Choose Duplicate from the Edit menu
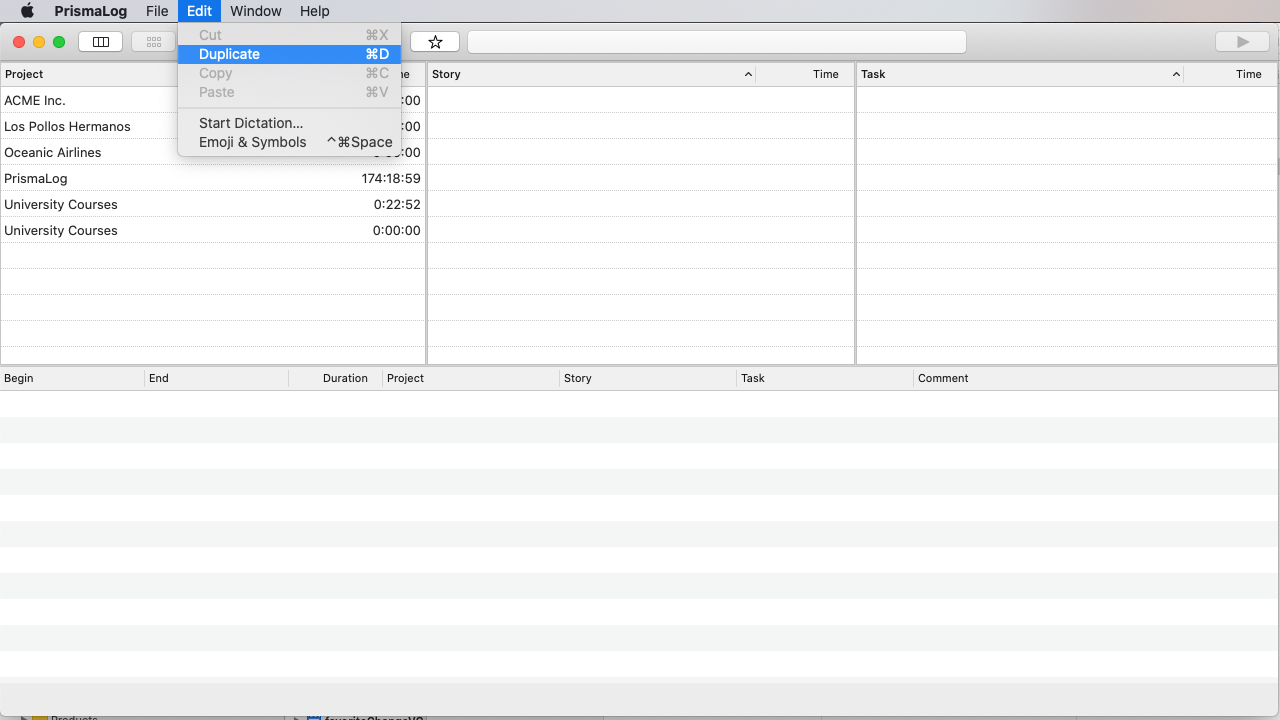Image resolution: width=1280 pixels, height=720 pixels. click(290, 54)
